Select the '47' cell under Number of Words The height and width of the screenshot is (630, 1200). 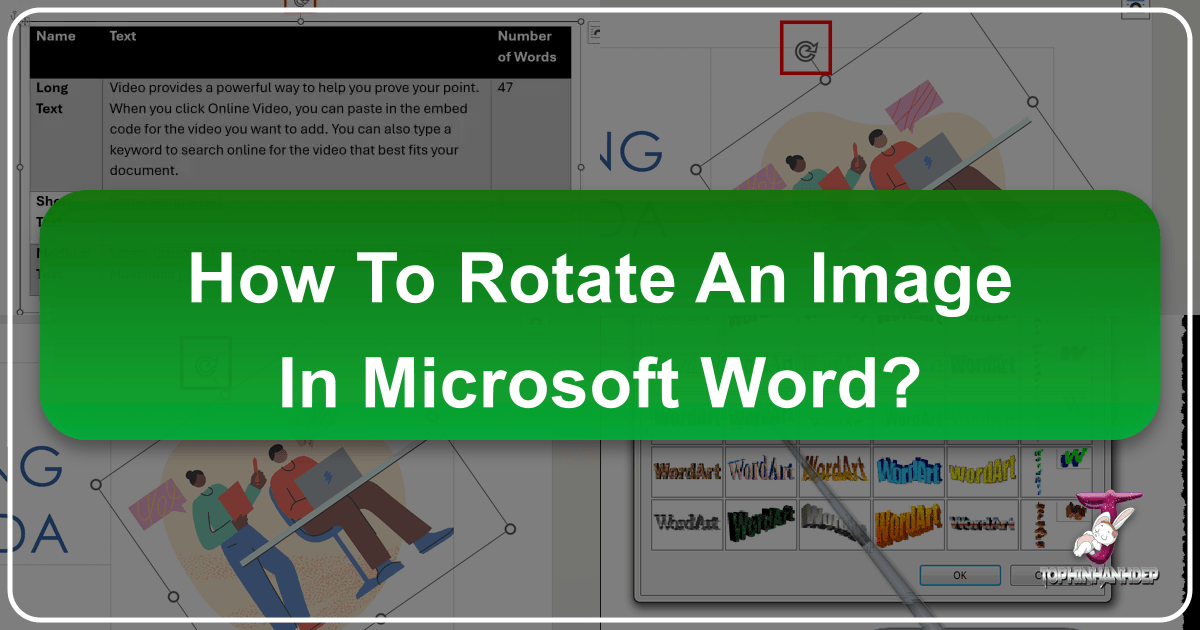506,88
